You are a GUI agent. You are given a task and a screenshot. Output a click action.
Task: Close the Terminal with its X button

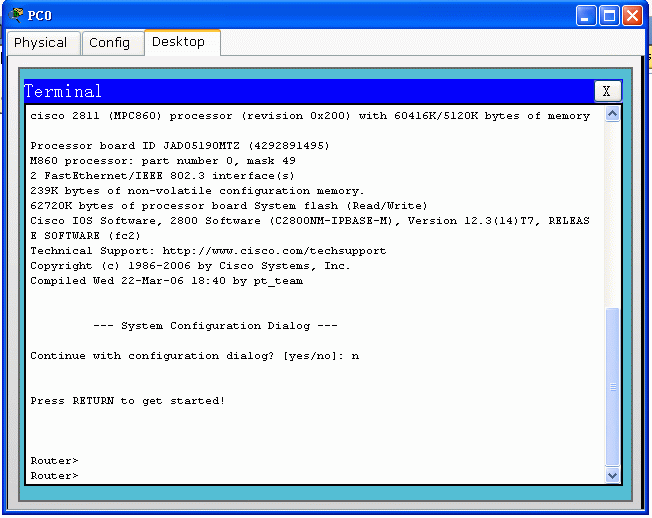tap(607, 91)
